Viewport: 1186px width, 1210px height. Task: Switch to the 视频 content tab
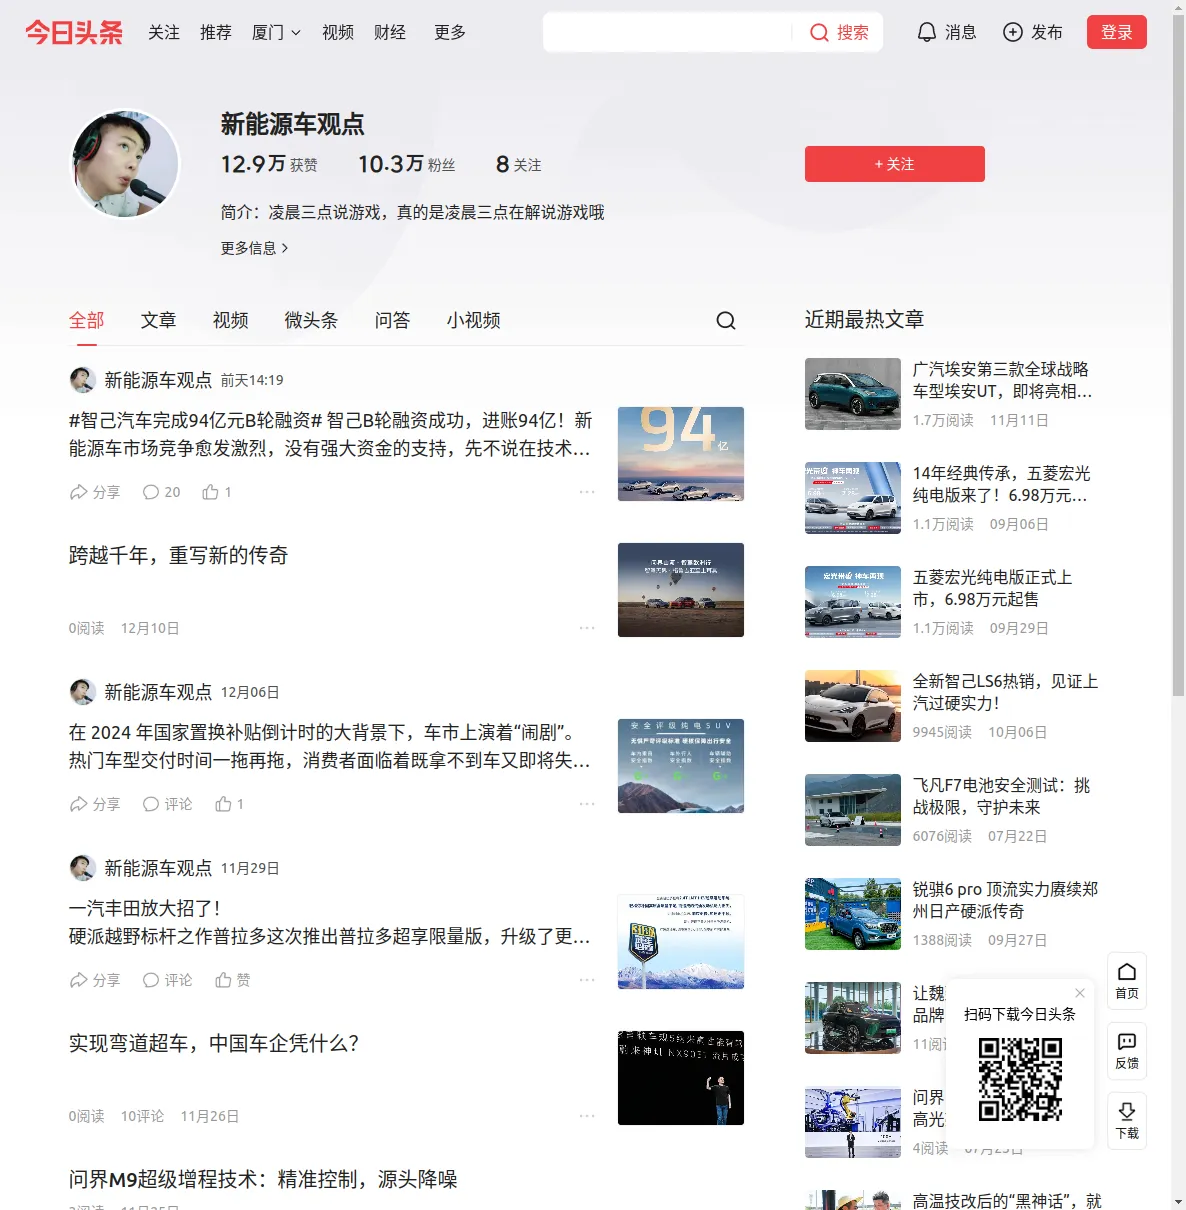[x=231, y=320]
